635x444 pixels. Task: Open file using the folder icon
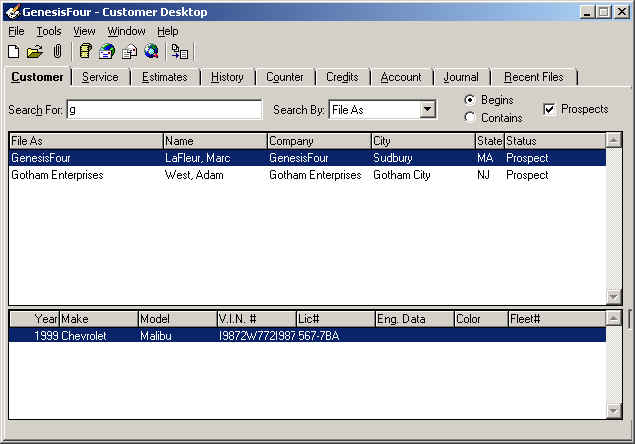click(x=35, y=52)
